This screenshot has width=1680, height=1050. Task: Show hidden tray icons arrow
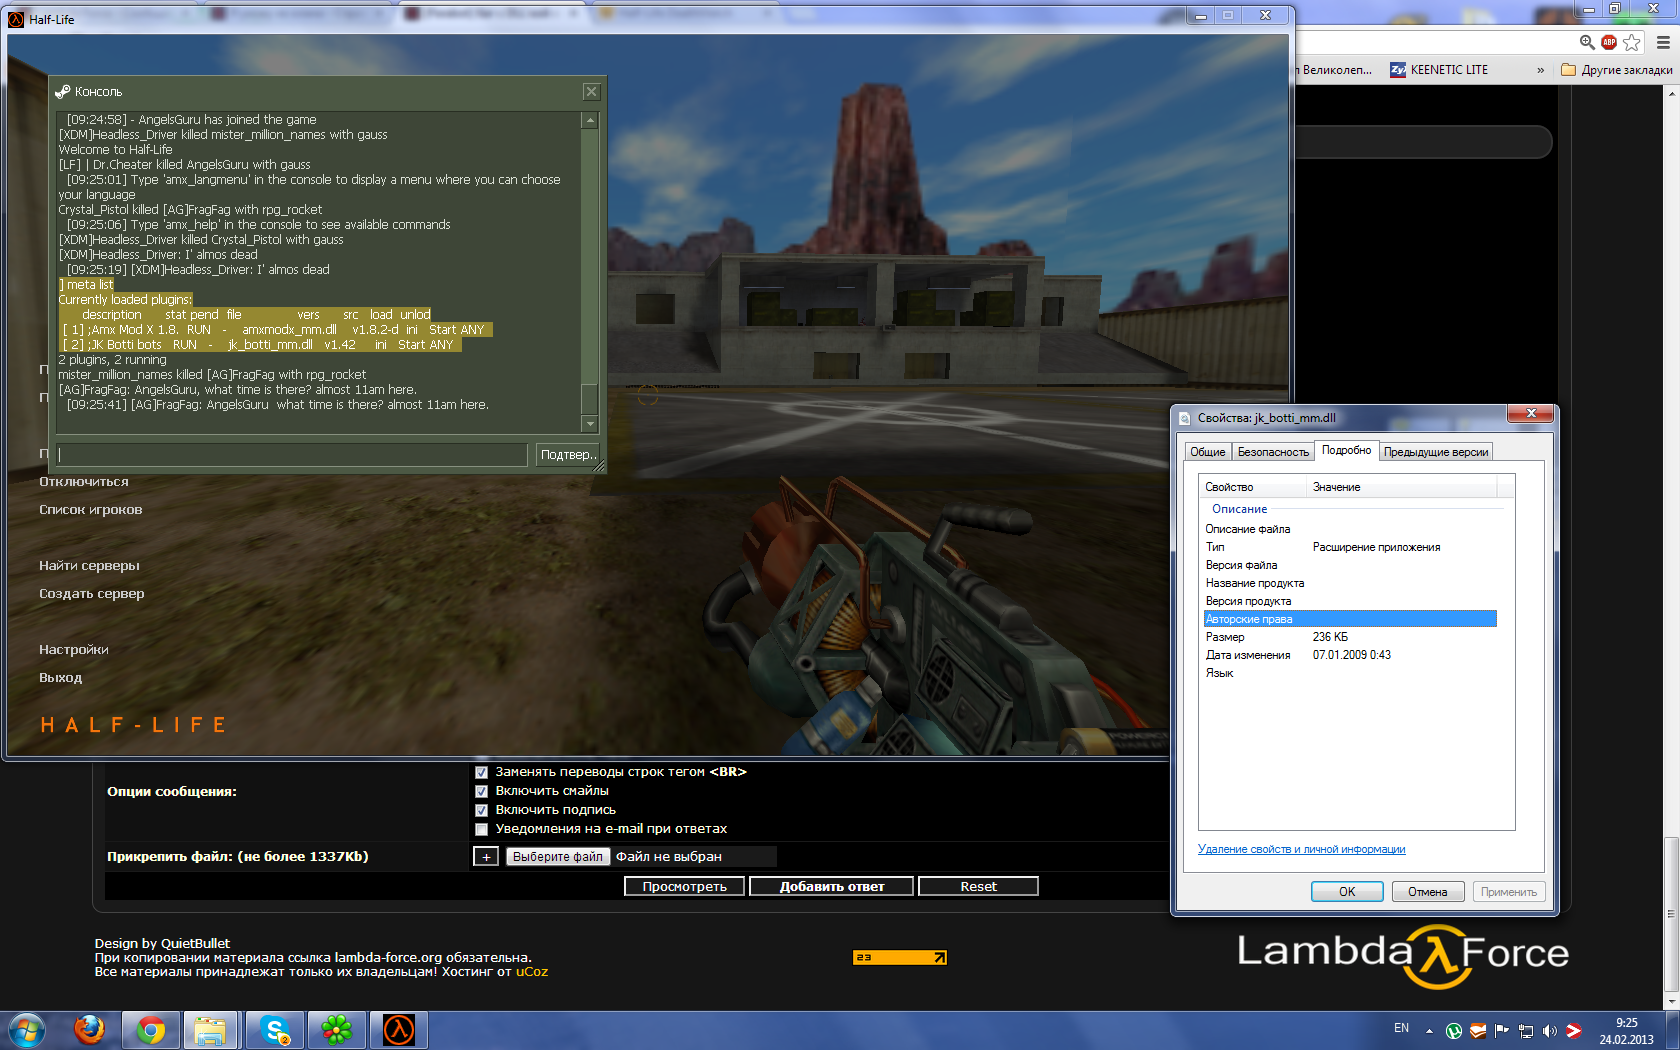[1429, 1031]
